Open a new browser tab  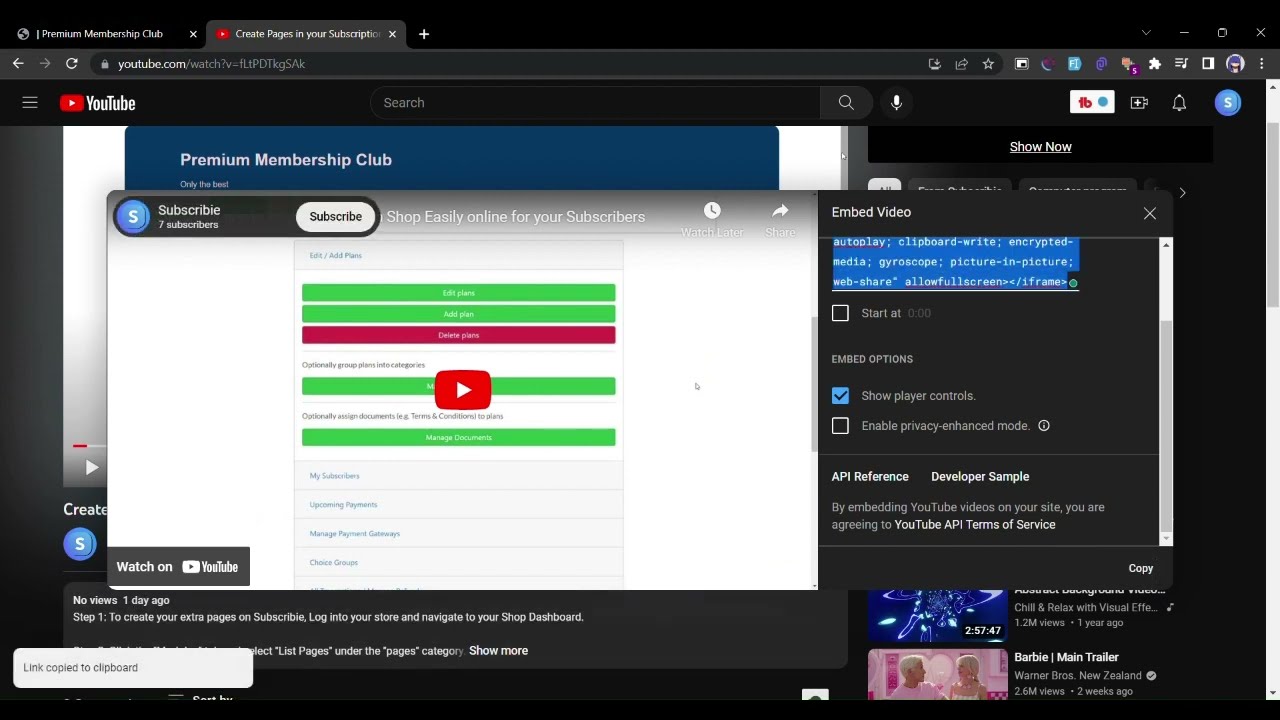click(x=424, y=34)
